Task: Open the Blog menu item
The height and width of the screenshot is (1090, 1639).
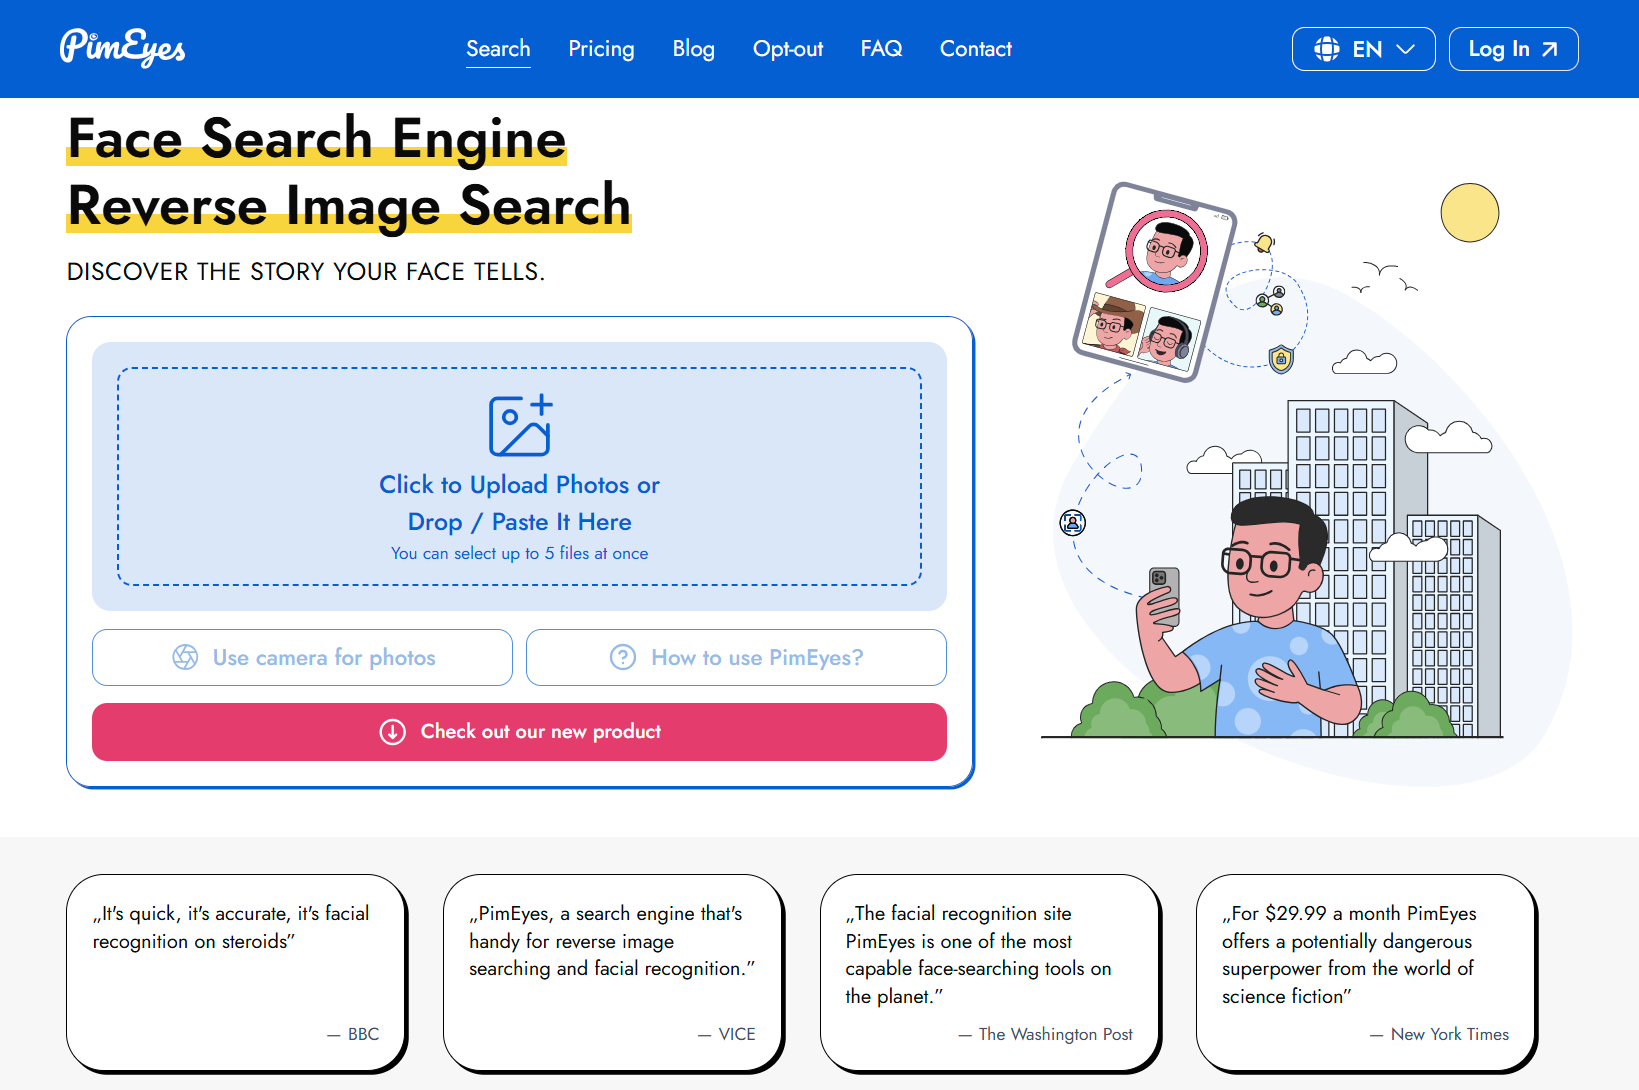Action: point(693,49)
